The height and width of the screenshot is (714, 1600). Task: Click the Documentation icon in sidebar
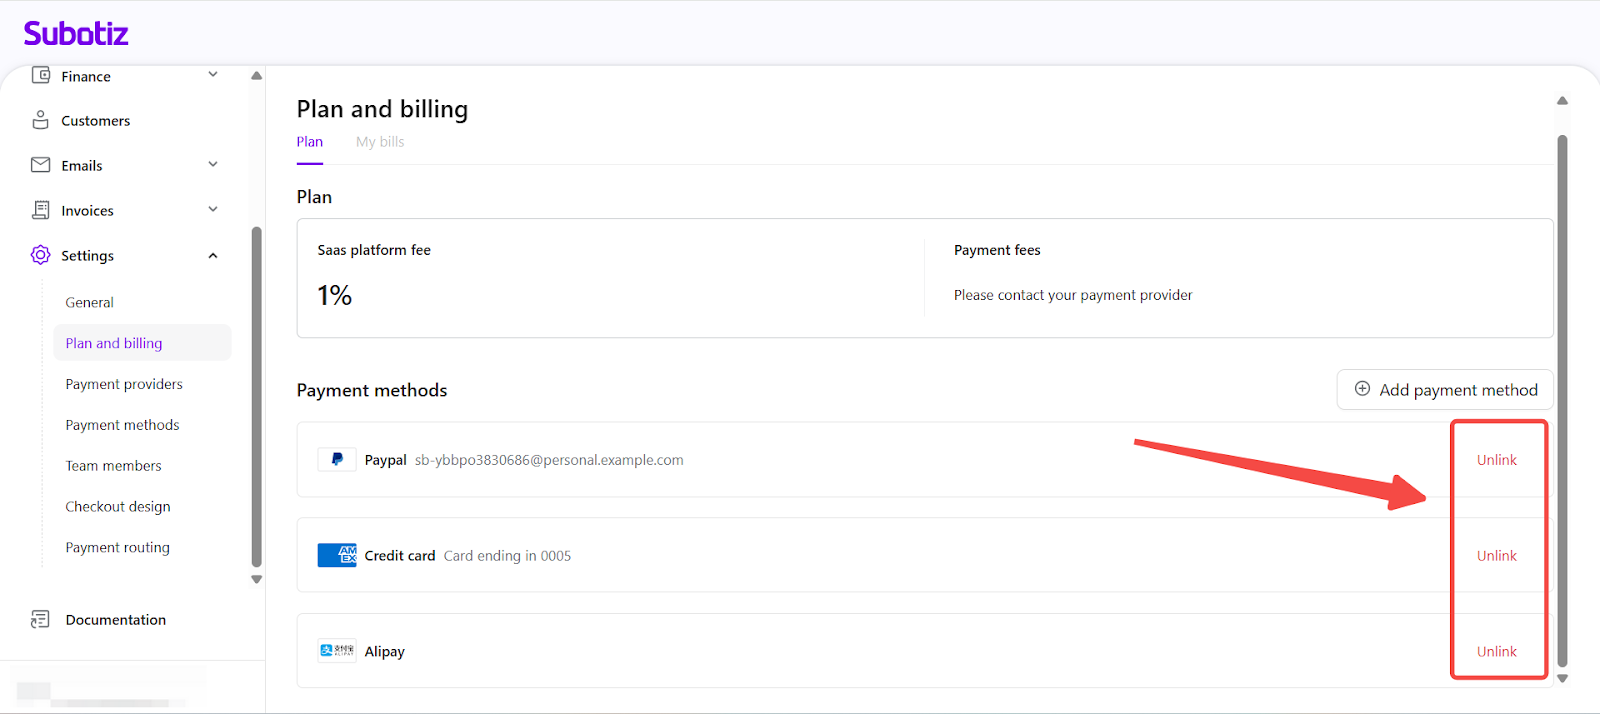[x=41, y=620]
